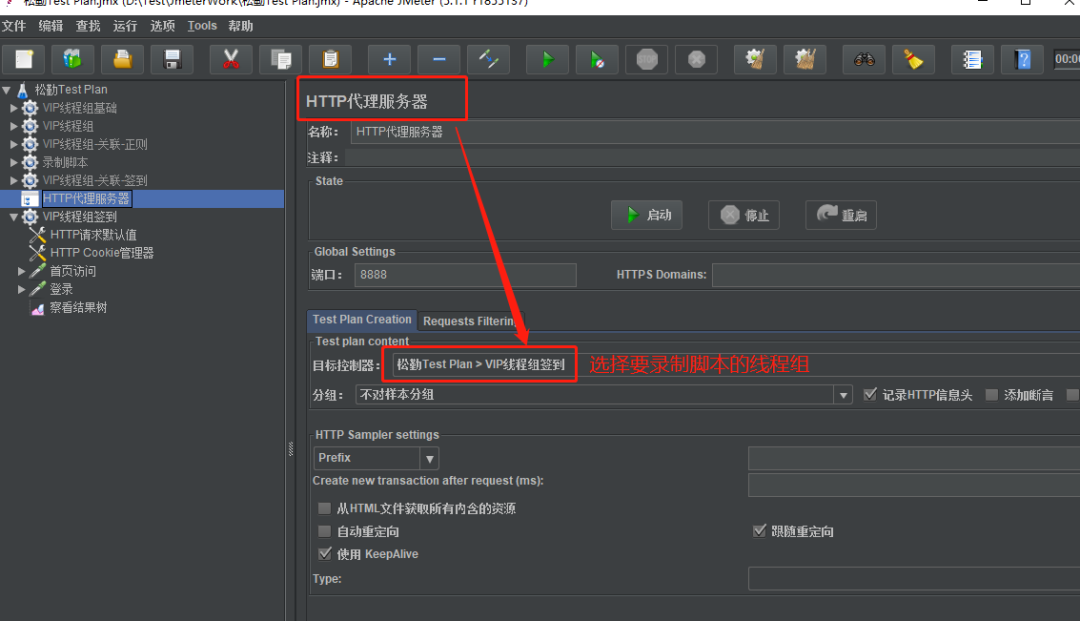Click the New test plan toolbar icon

24,59
